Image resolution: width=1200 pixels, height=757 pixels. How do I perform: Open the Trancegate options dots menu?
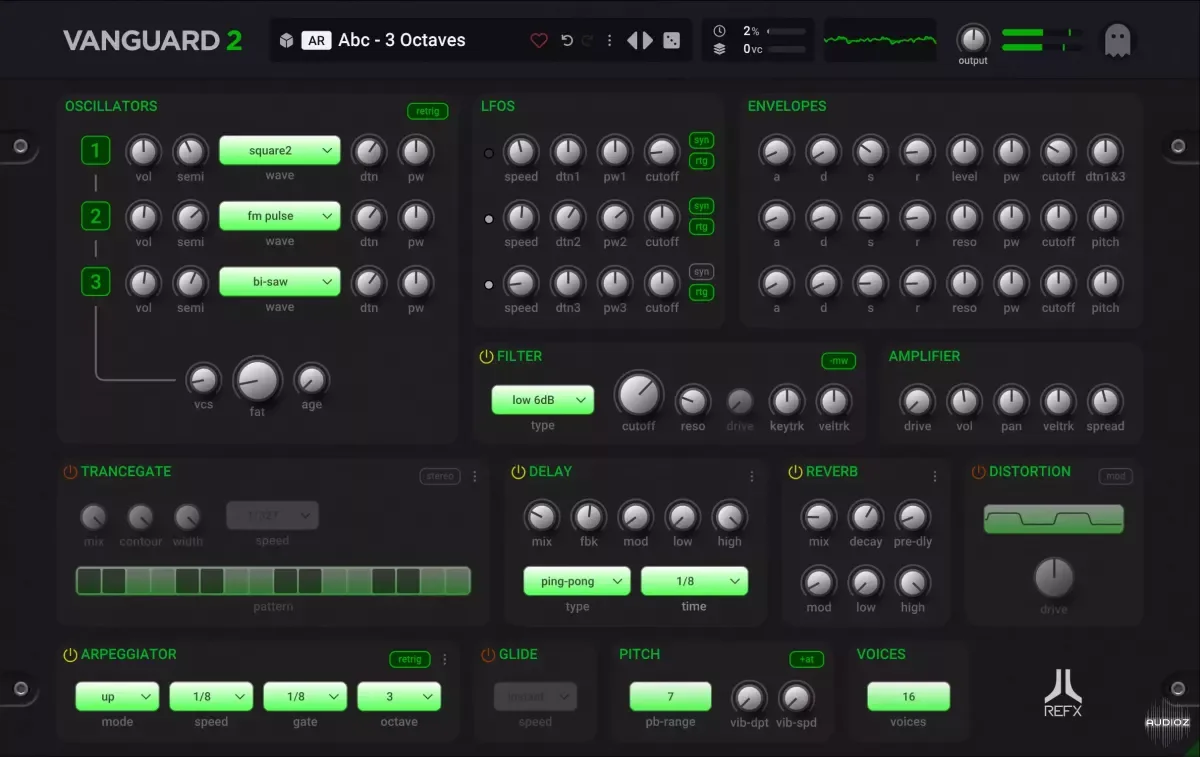475,477
